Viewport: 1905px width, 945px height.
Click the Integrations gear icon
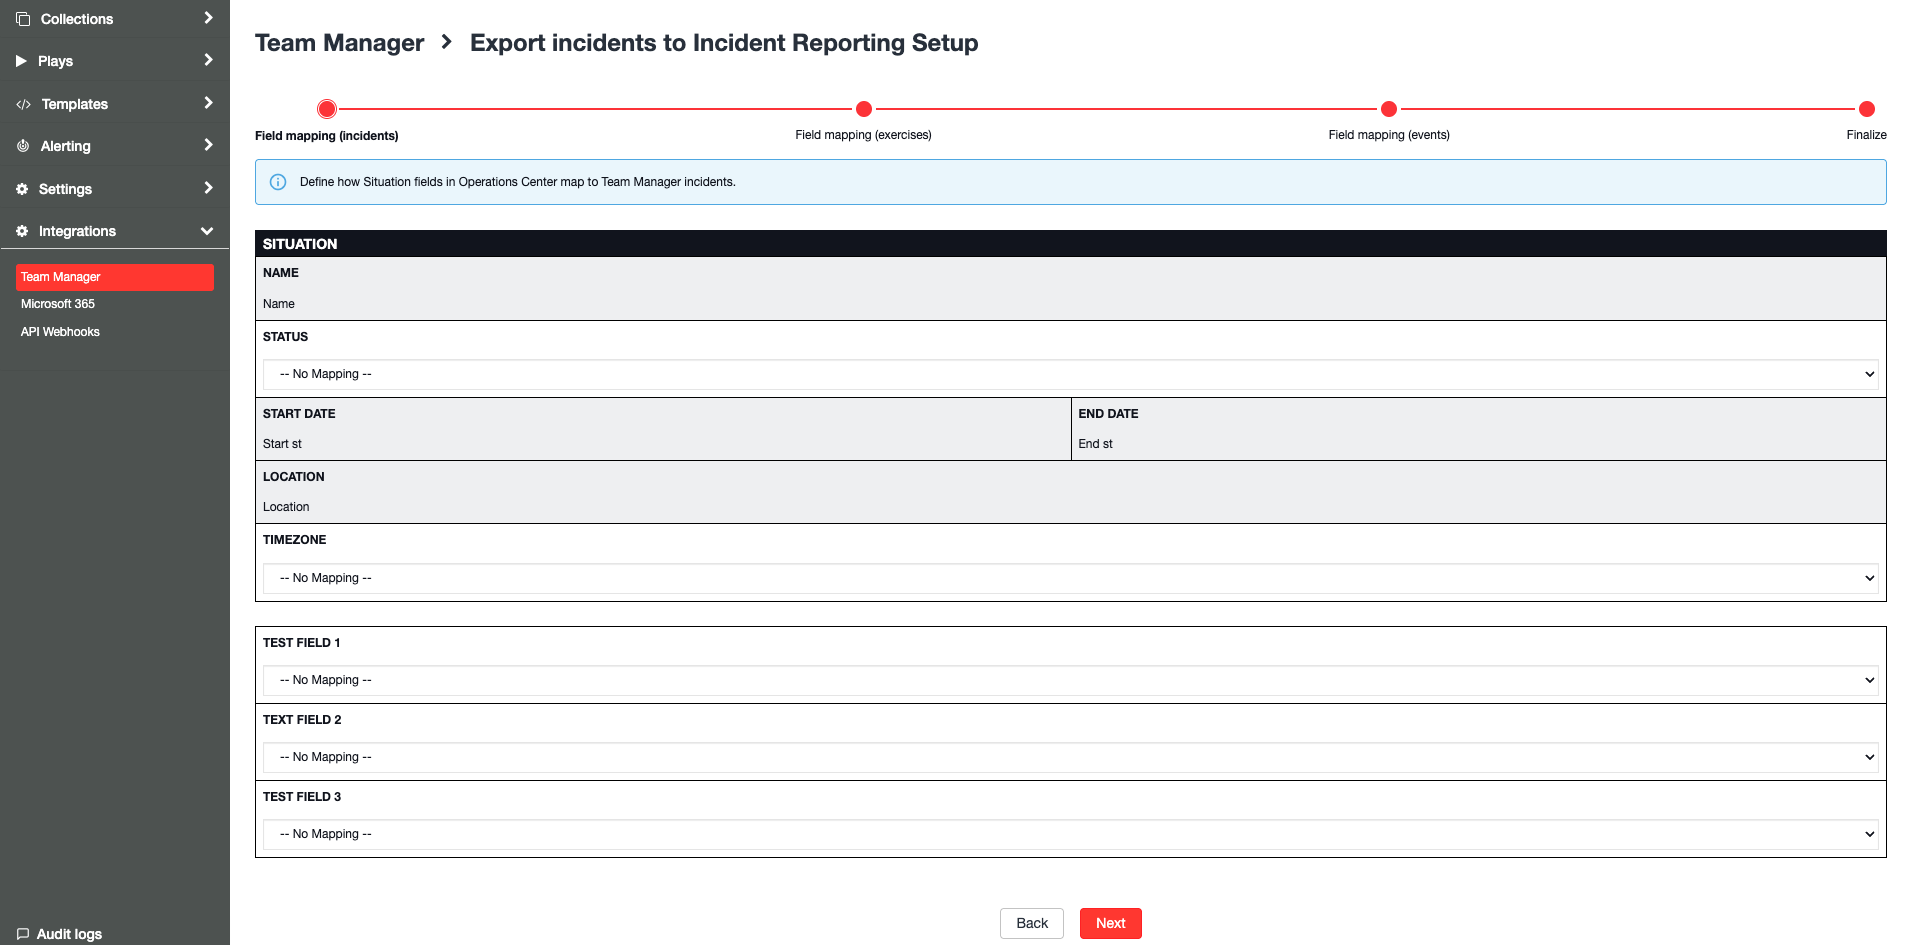pos(22,231)
